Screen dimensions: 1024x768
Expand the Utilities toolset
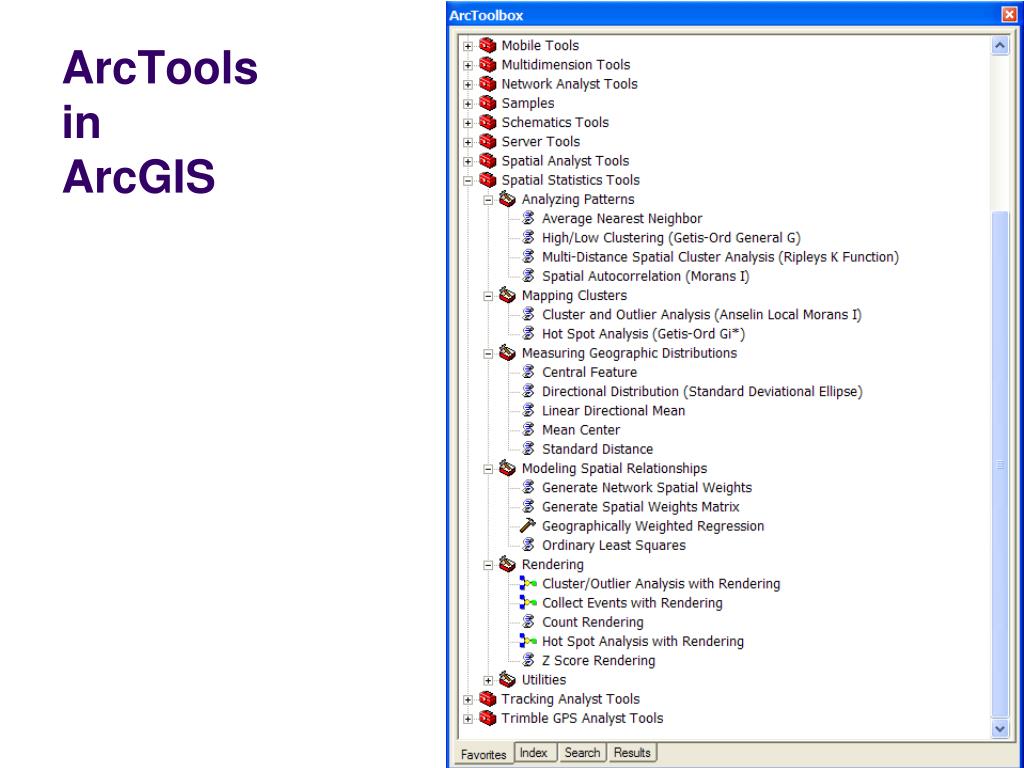(488, 680)
